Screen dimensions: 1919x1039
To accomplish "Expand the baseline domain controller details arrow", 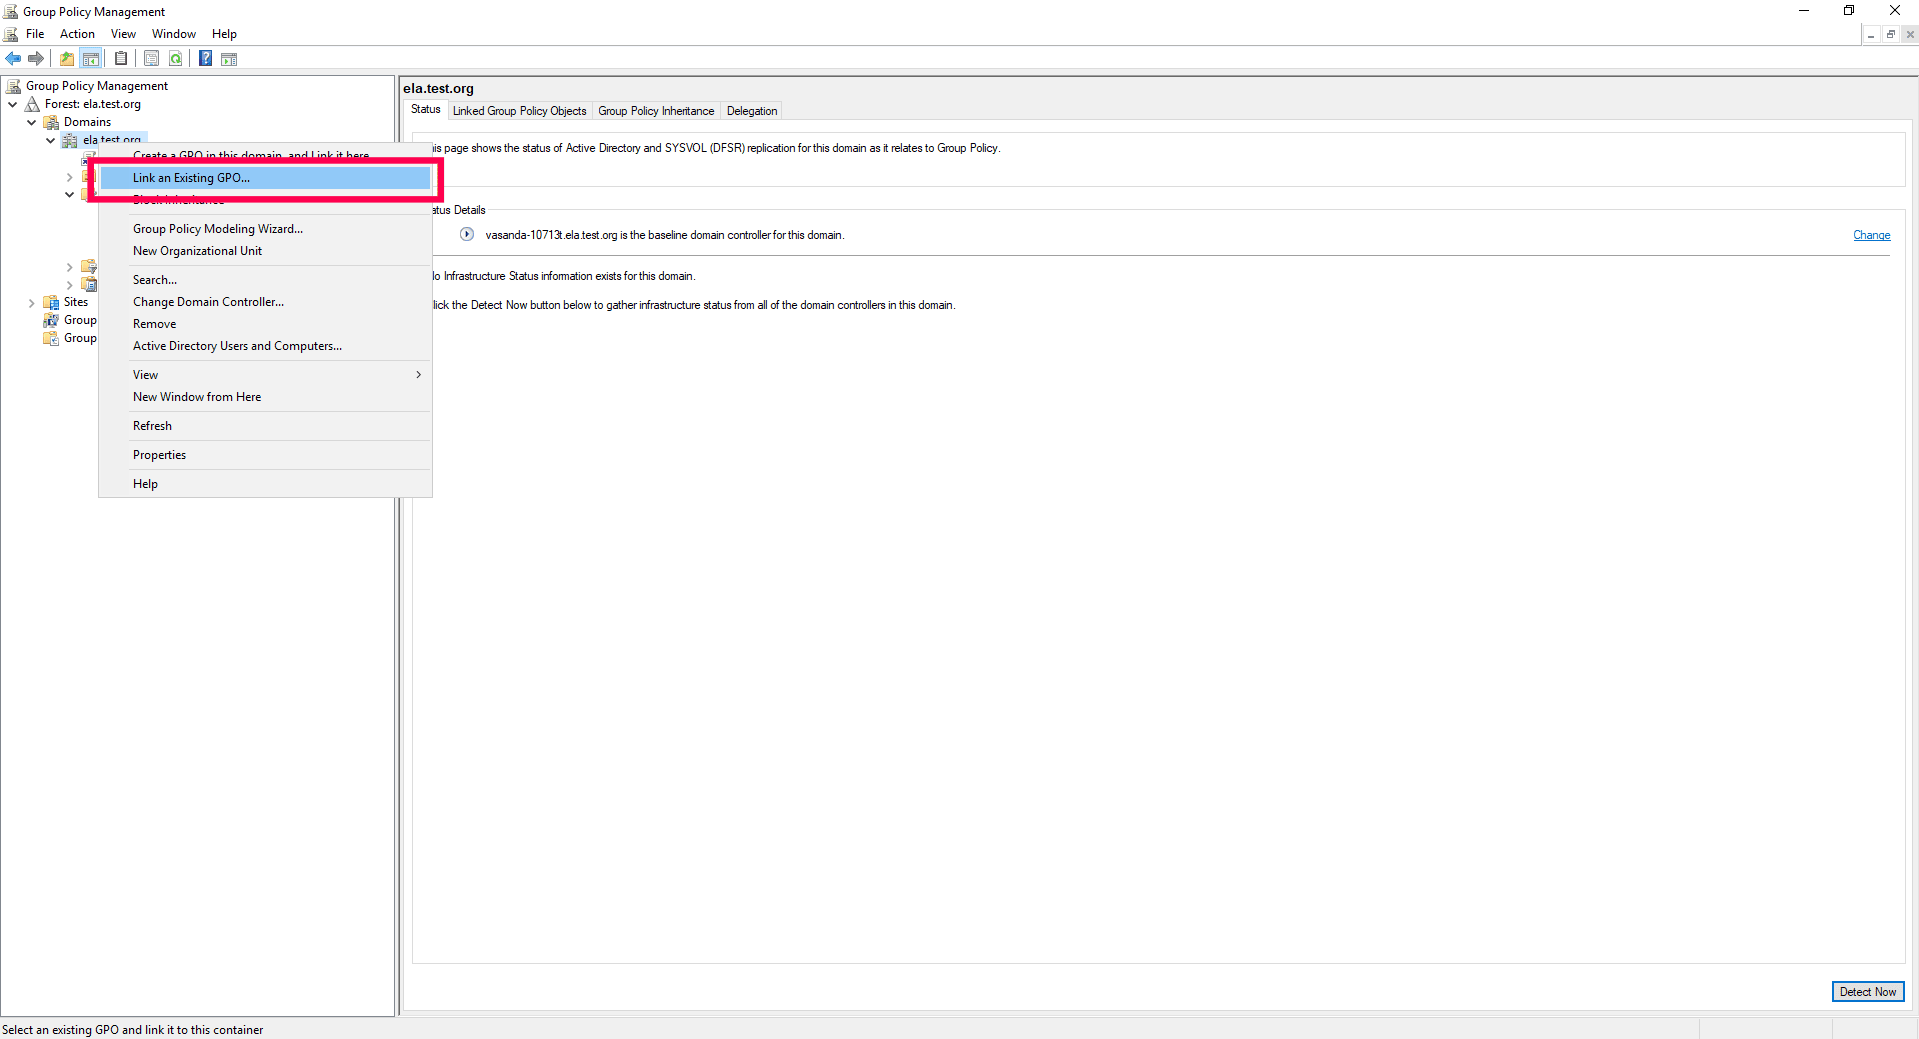I will coord(467,235).
